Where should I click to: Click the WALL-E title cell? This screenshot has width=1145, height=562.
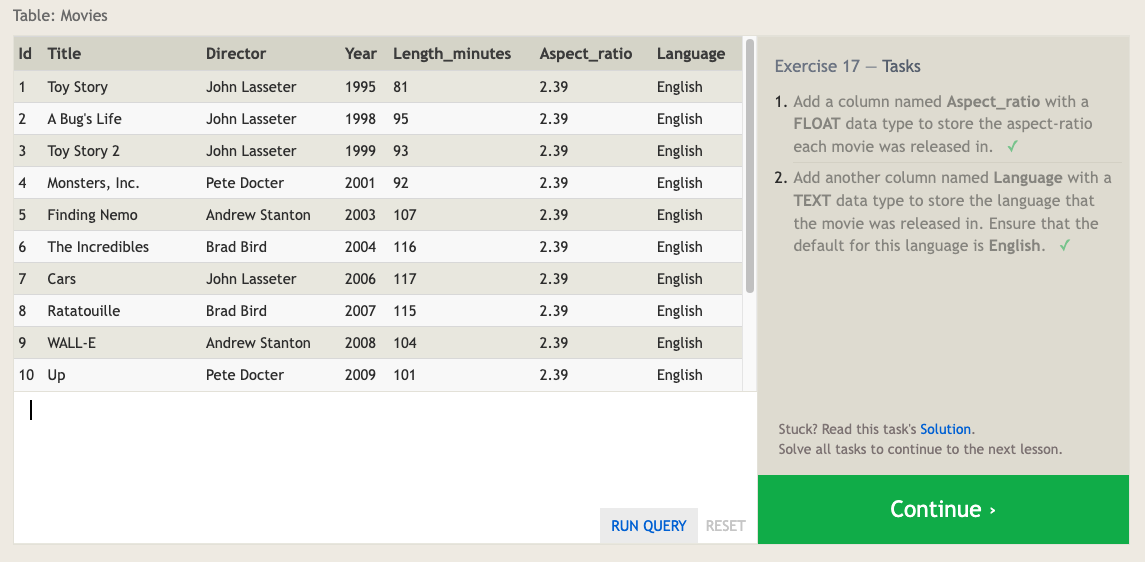click(72, 343)
